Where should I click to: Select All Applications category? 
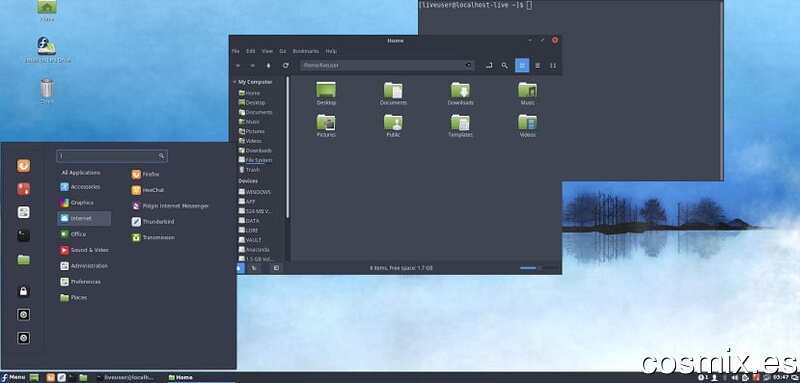81,173
